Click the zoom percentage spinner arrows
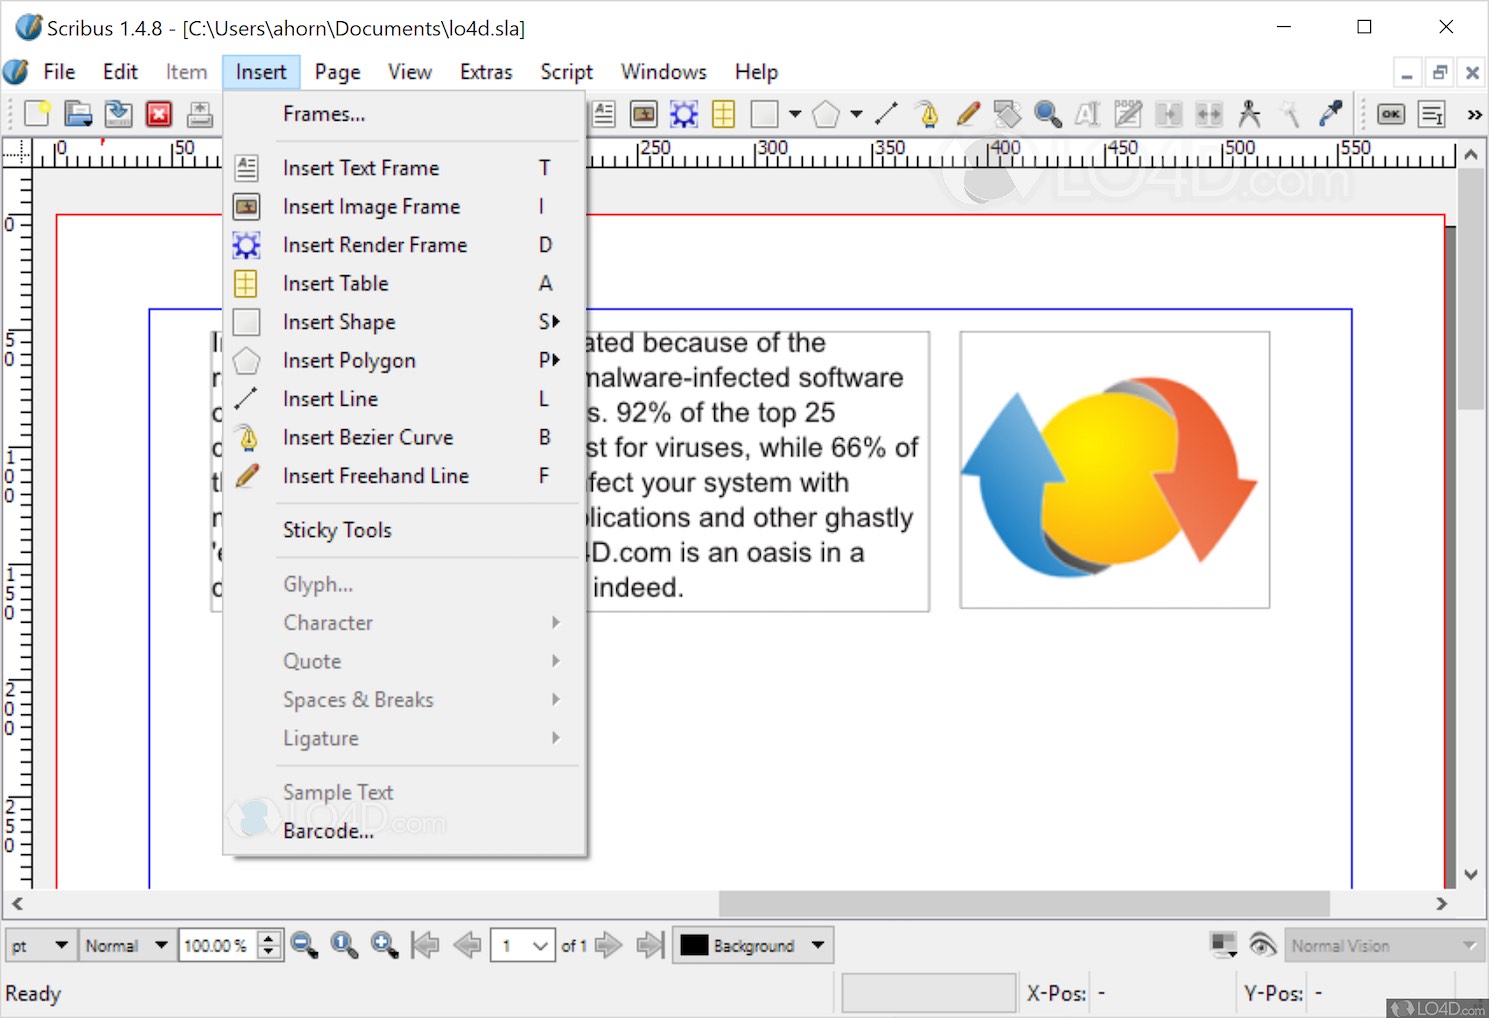 click(x=269, y=945)
